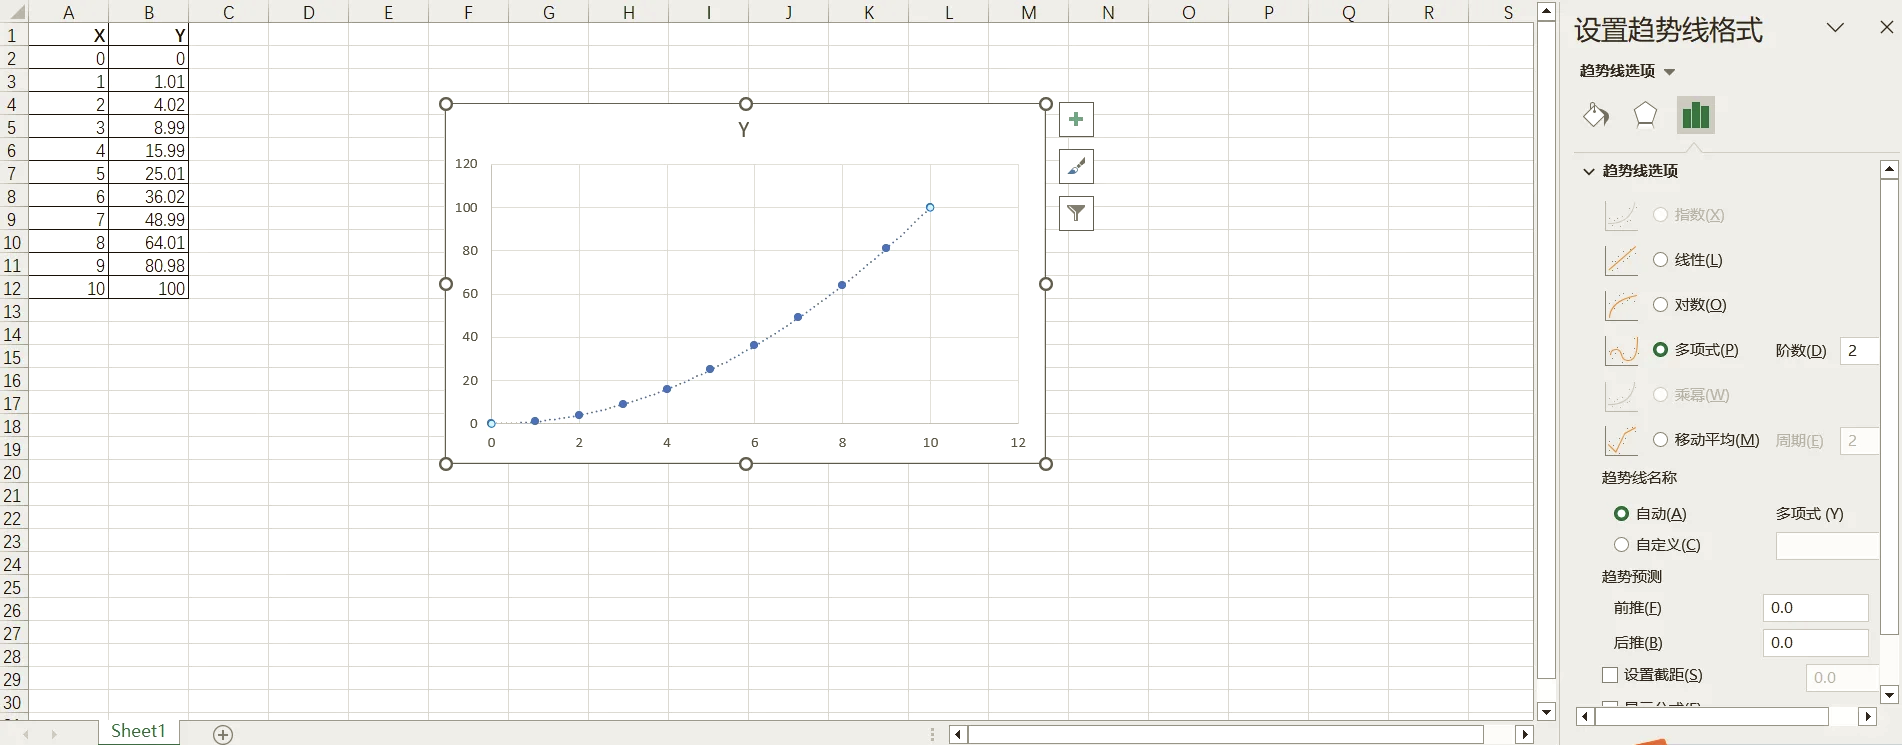Open the pane options chevron menu
The width and height of the screenshot is (1902, 745).
(x=1835, y=28)
